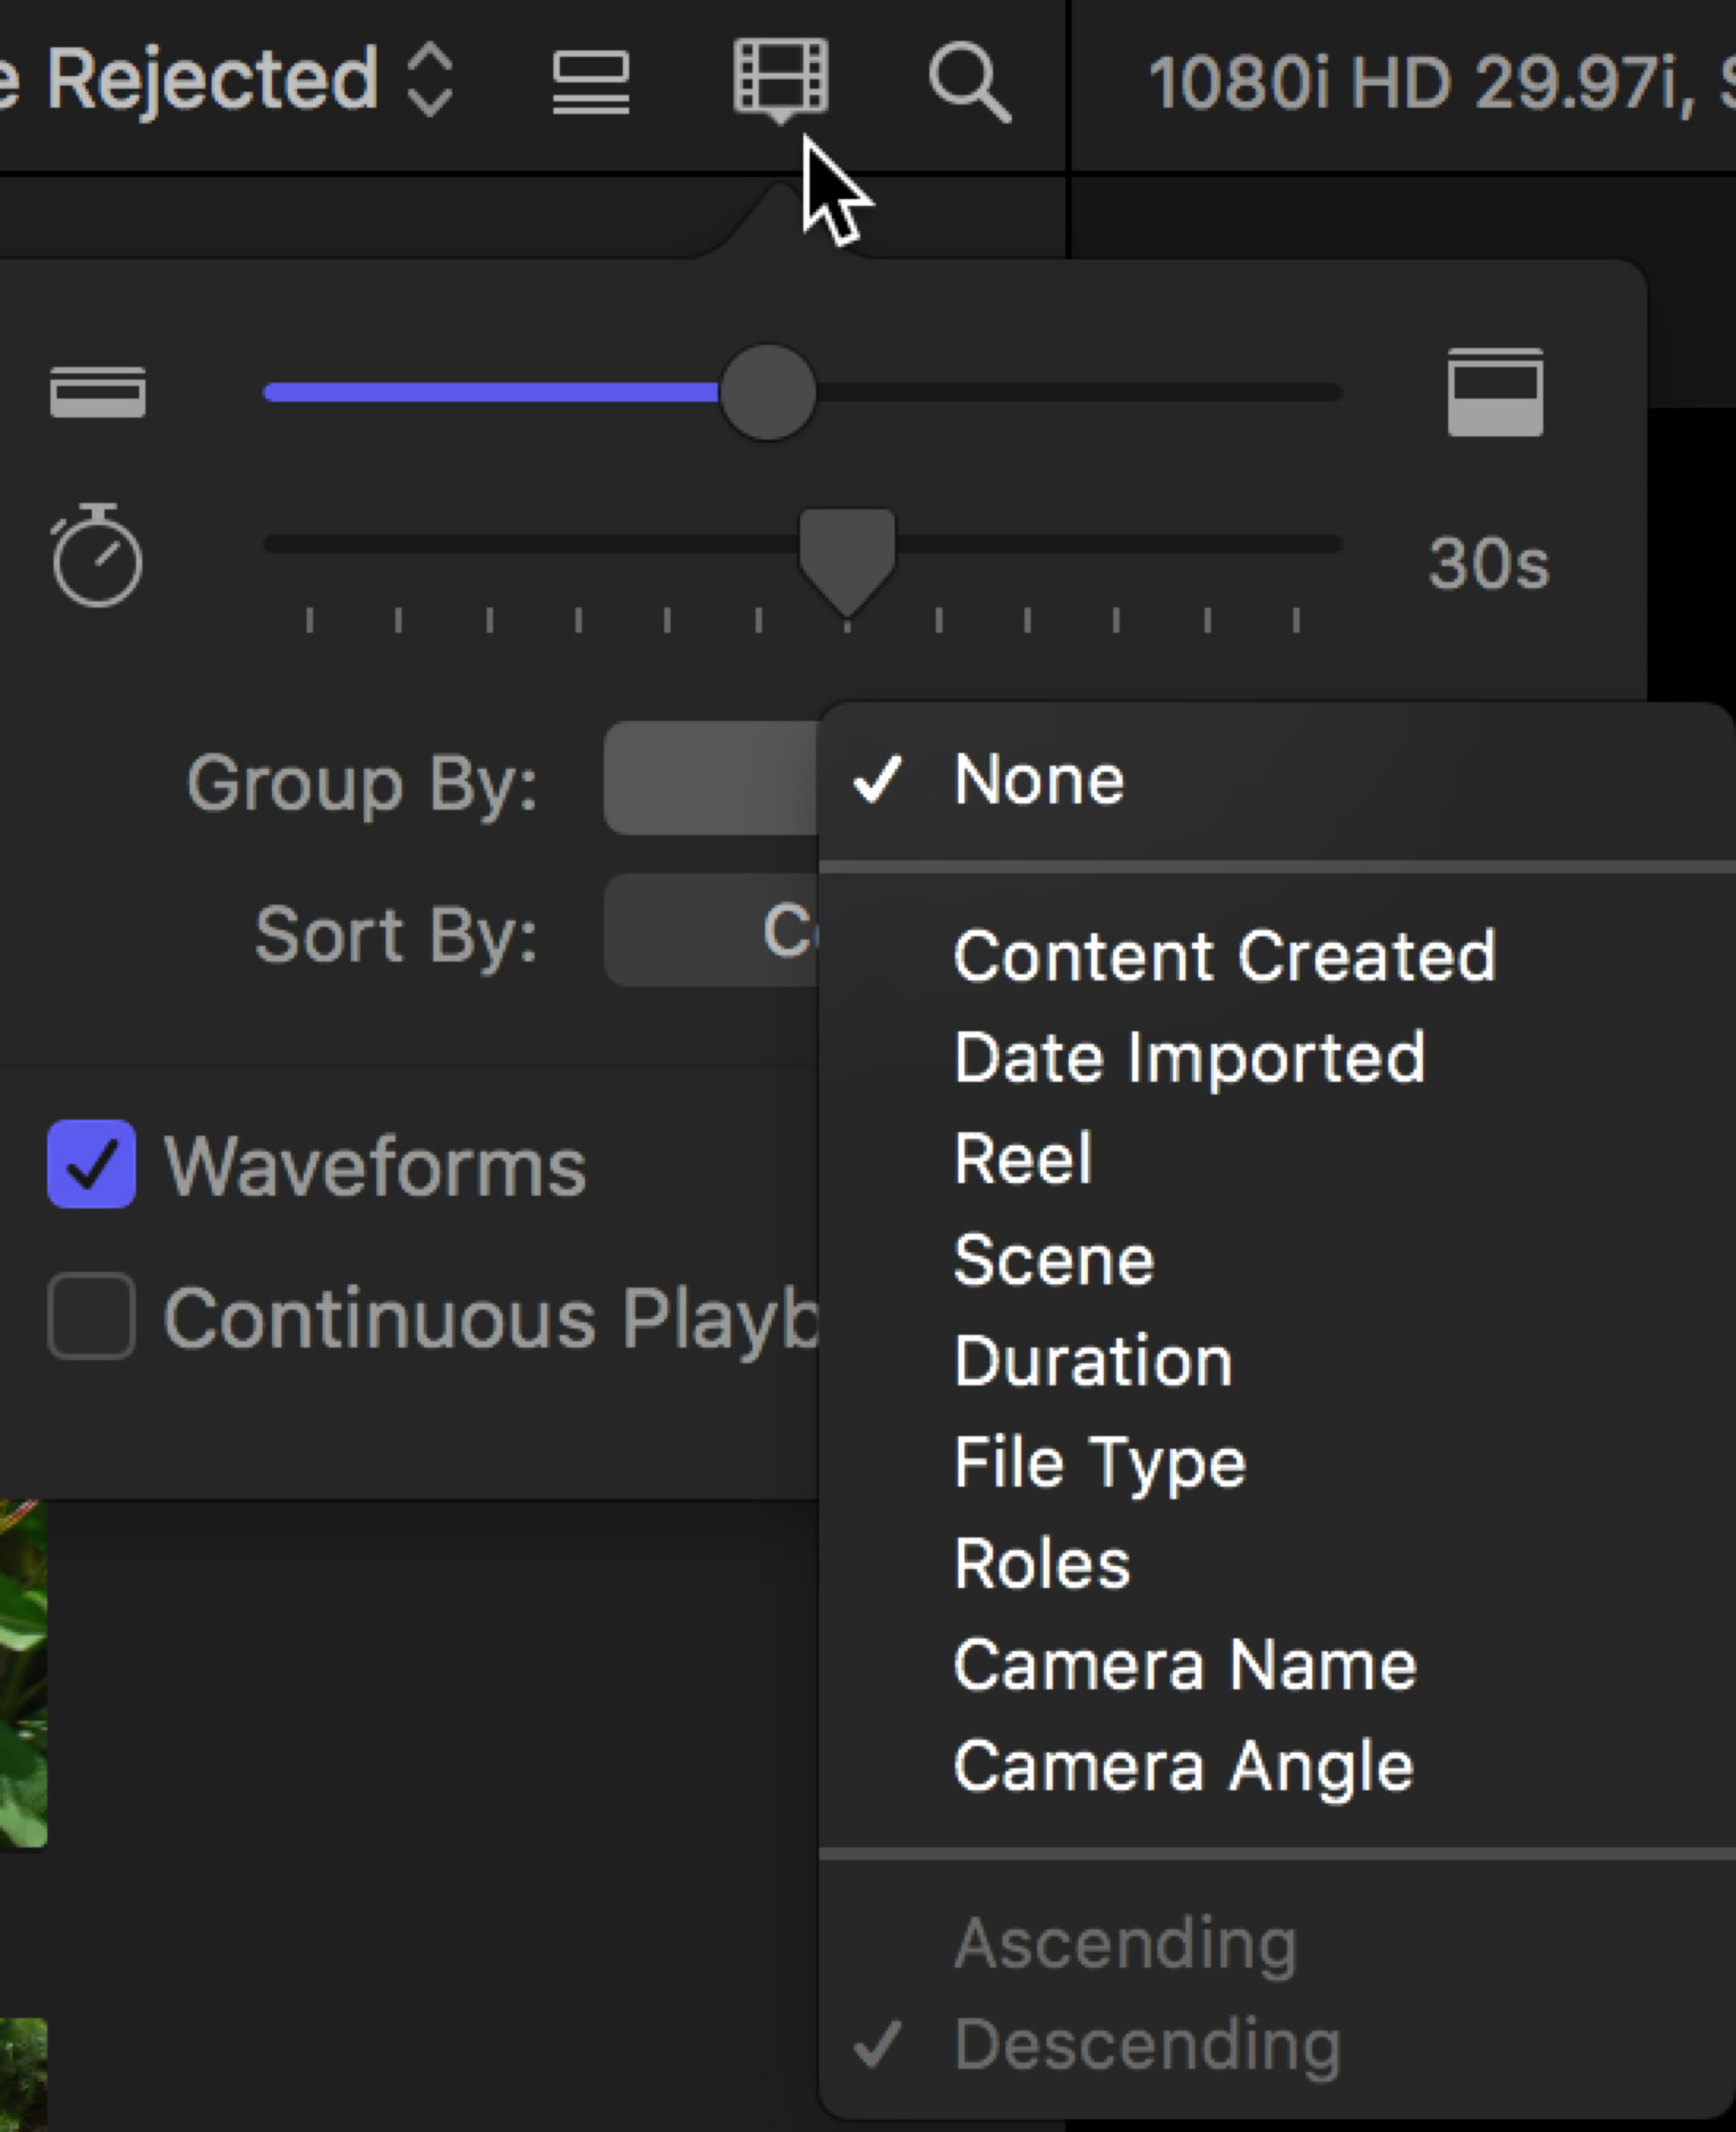Click the large clip height icon
Screen dimensions: 1736x2132
coord(1494,392)
